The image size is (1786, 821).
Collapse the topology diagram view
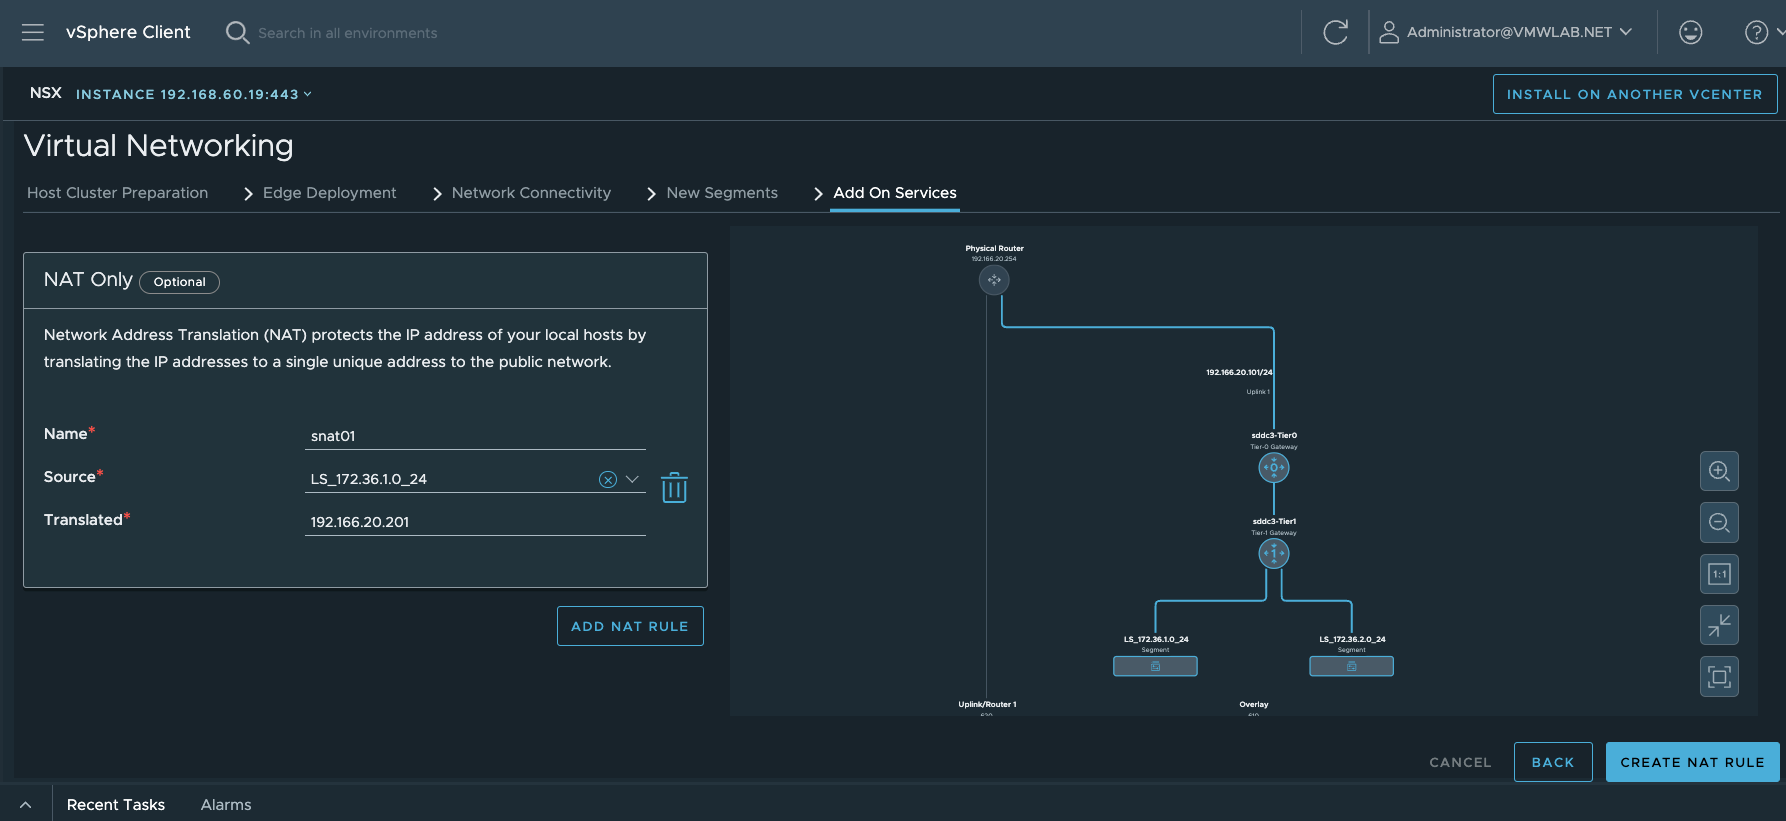click(x=1719, y=625)
